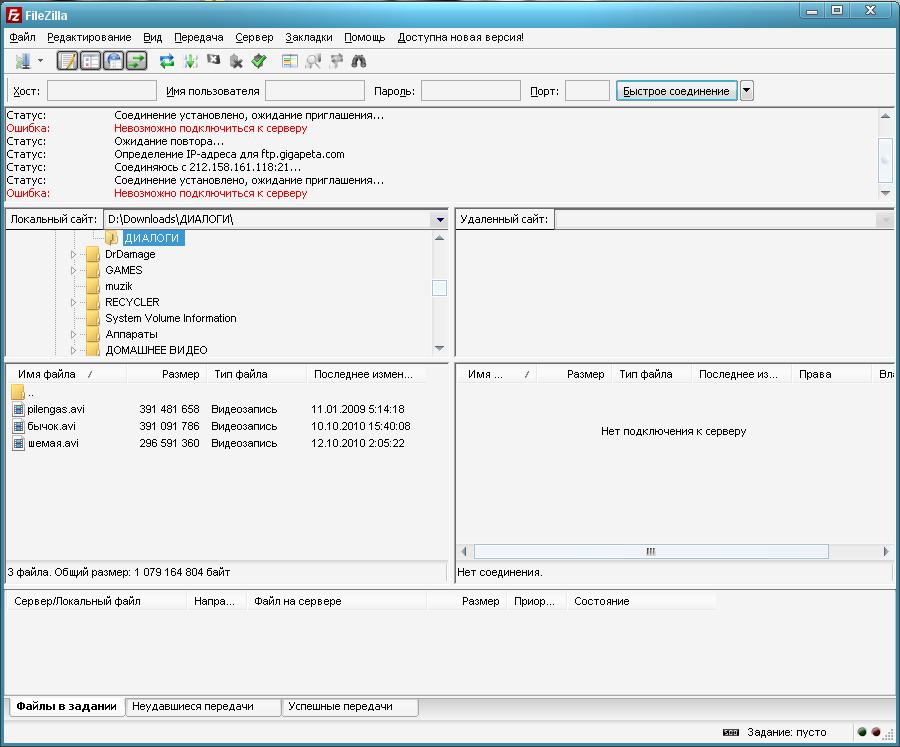Viewport: 900px width, 747px height.
Task: Click the remote pane horizontal scrollbar thumb
Action: [651, 552]
